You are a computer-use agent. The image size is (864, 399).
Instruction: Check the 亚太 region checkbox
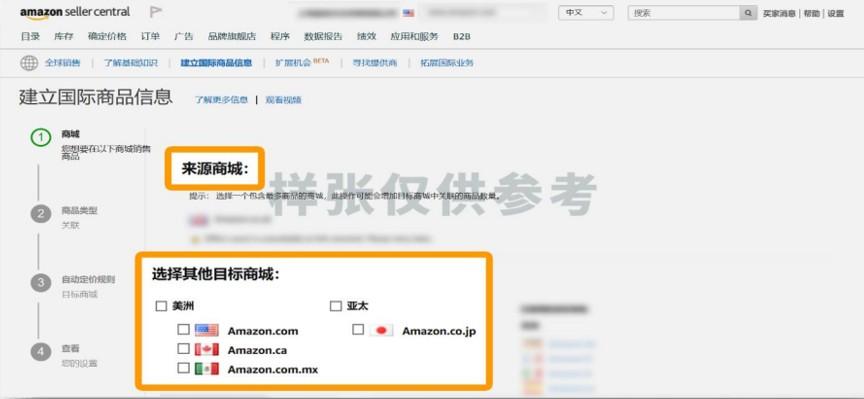tap(336, 306)
